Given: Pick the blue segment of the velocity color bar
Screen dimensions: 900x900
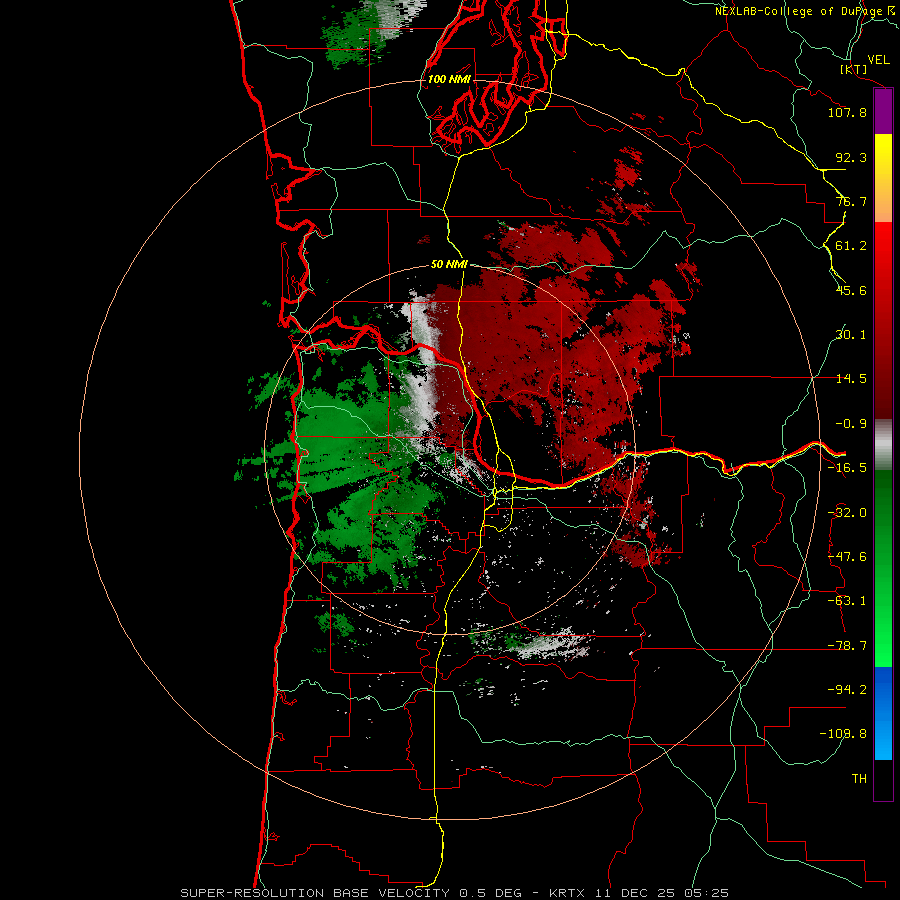Looking at the screenshot, I should click(x=883, y=713).
